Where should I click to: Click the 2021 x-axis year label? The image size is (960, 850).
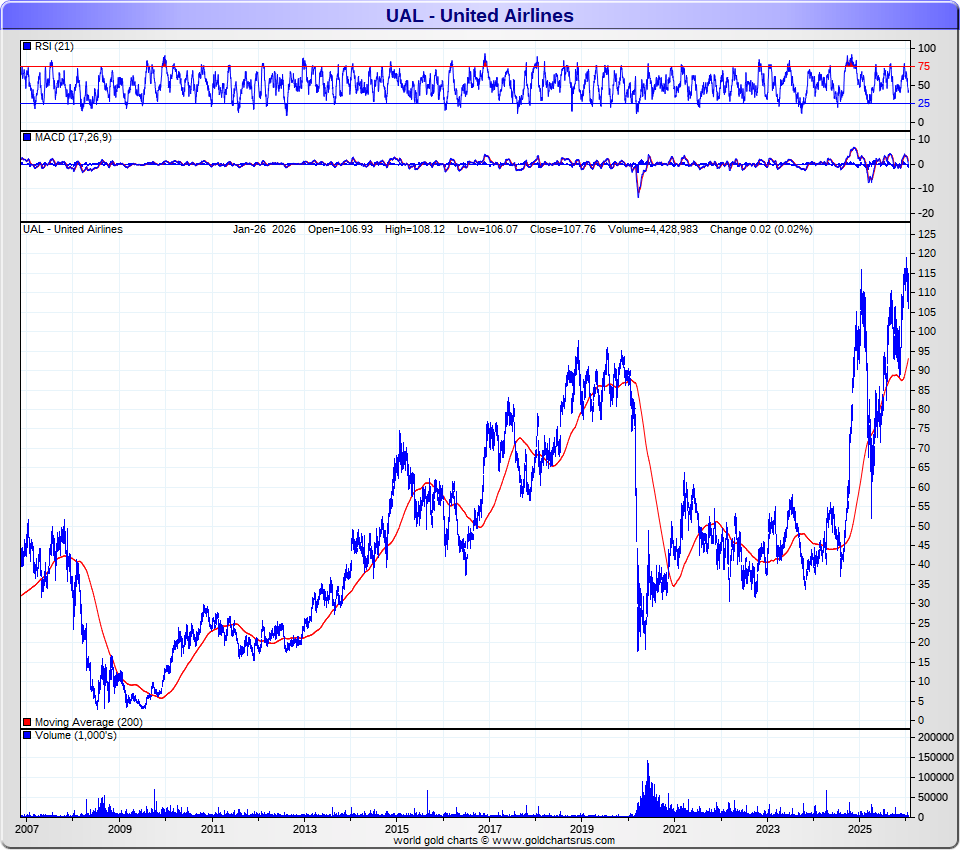675,829
